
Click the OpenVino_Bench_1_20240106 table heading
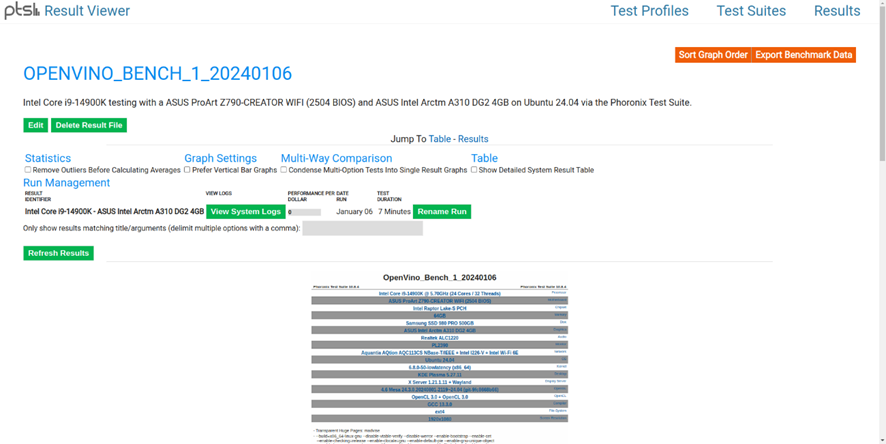point(440,277)
